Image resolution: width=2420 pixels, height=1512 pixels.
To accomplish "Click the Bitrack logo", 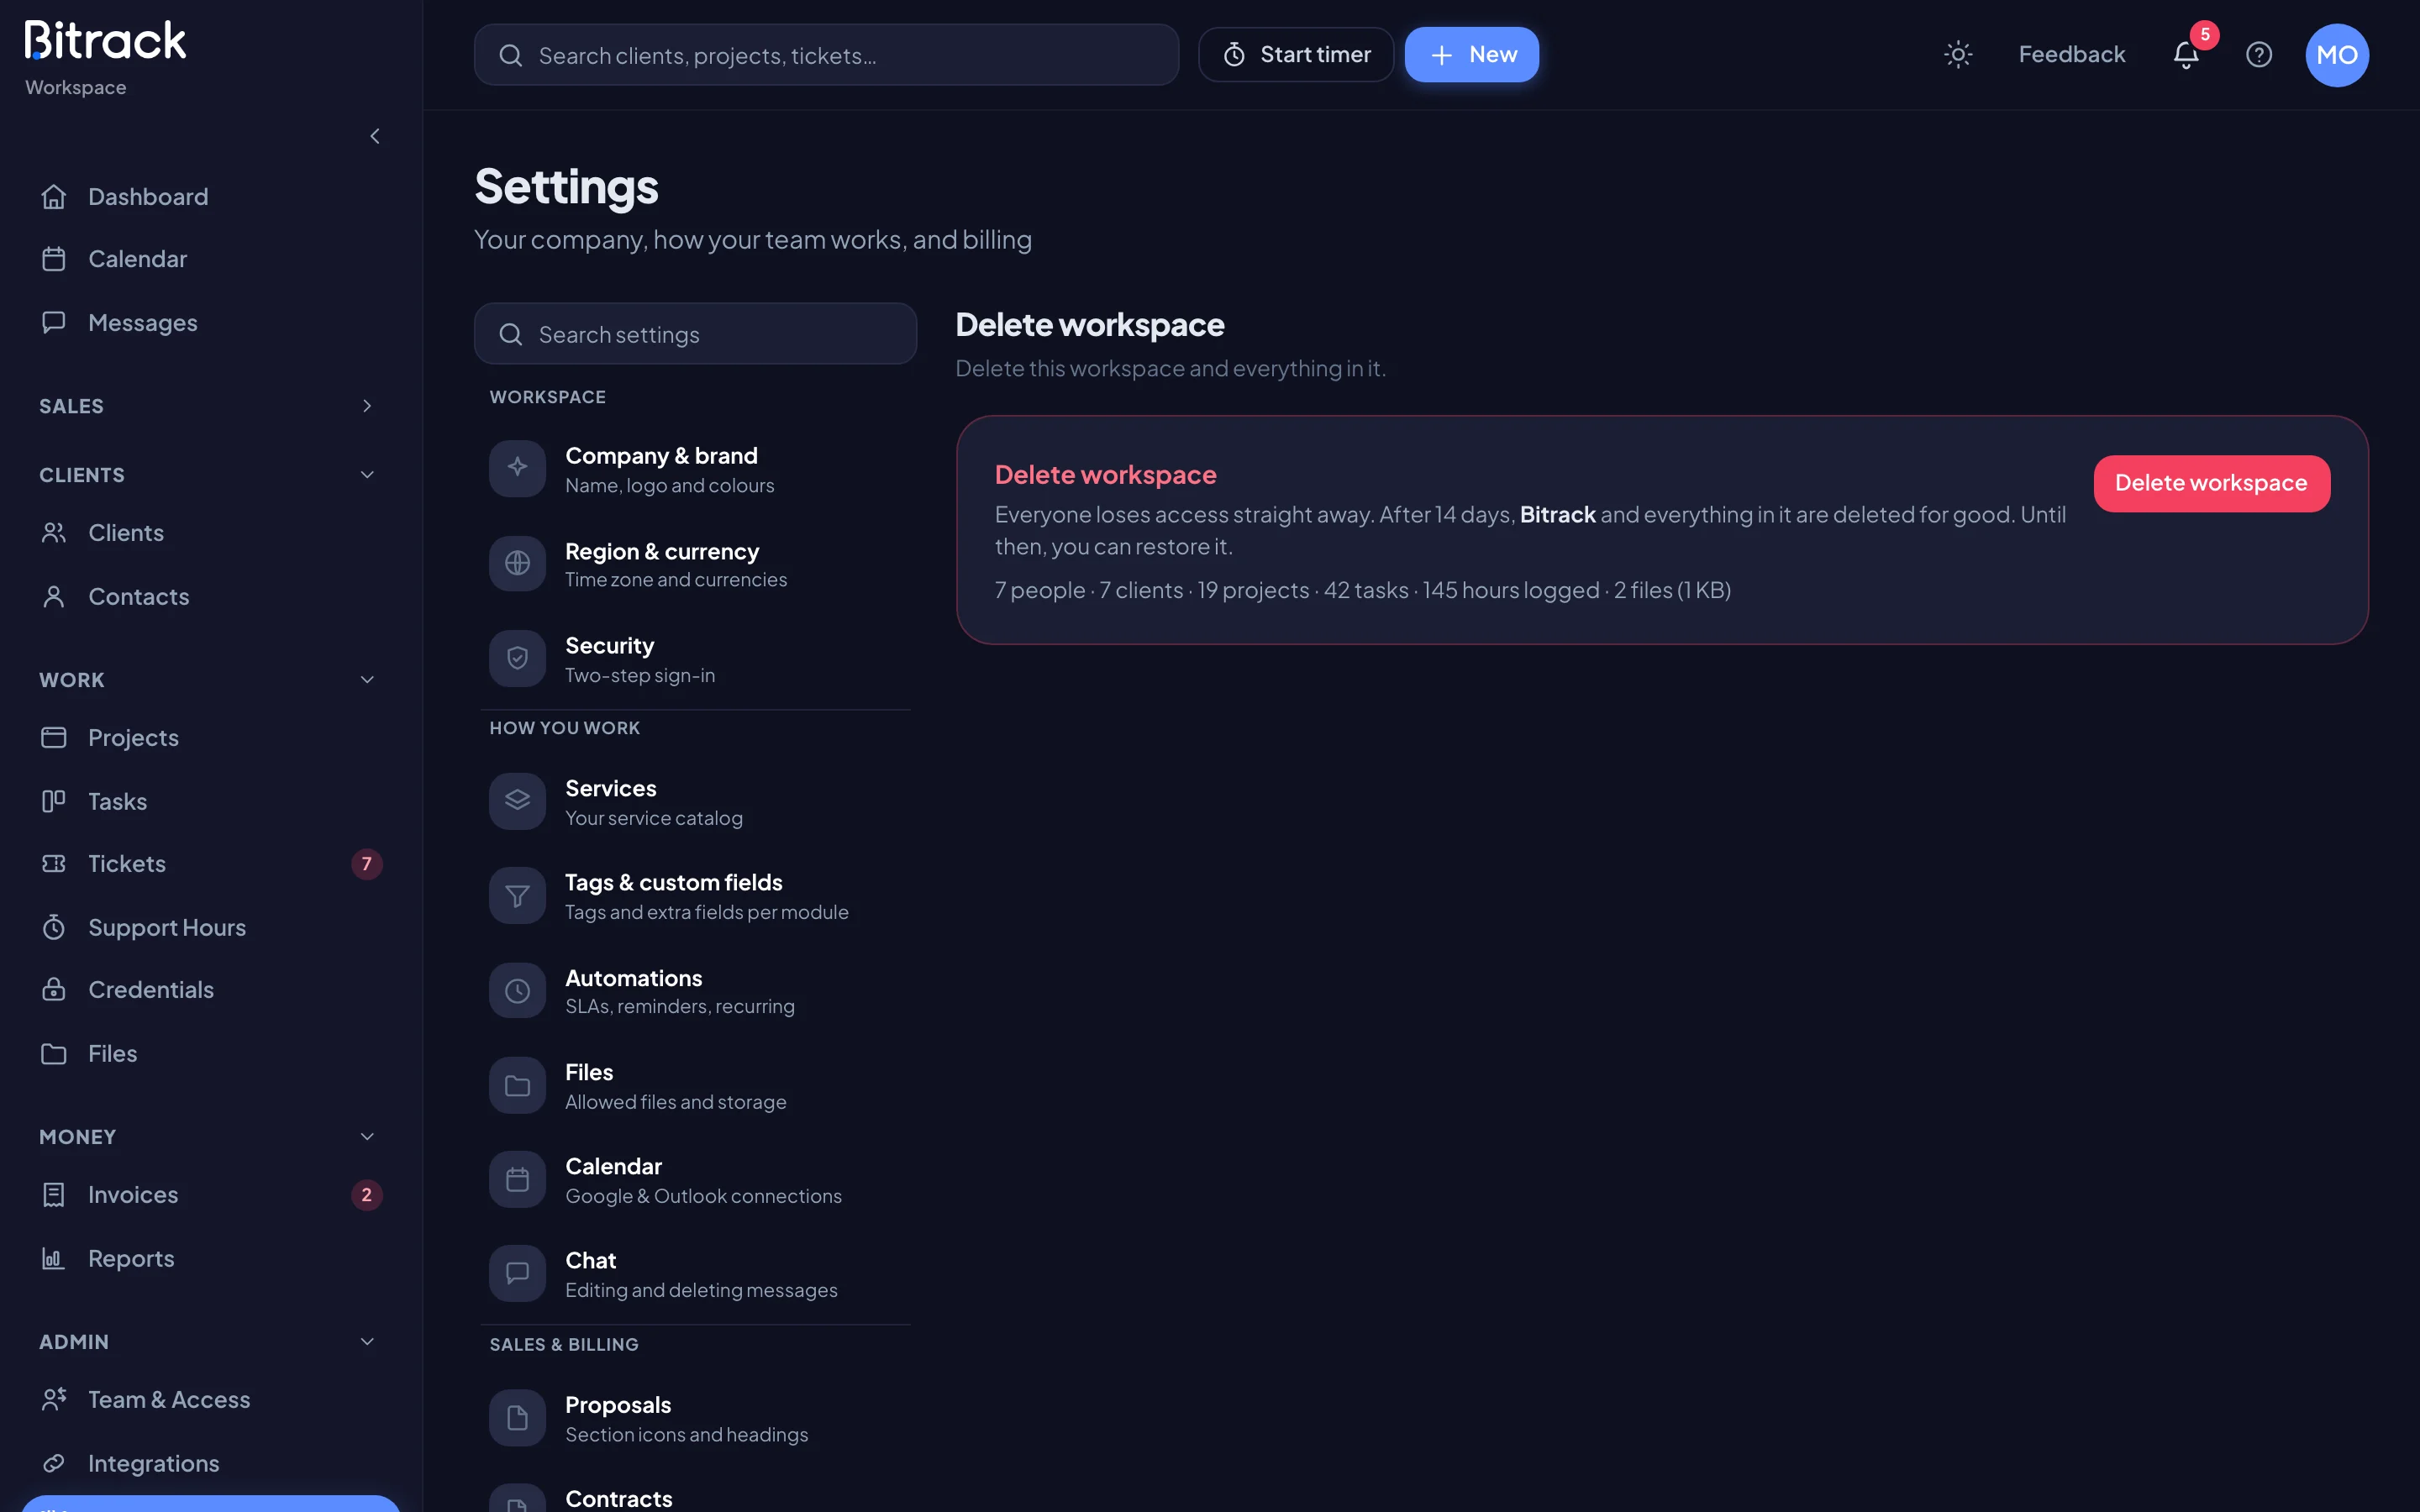I will pyautogui.click(x=105, y=41).
